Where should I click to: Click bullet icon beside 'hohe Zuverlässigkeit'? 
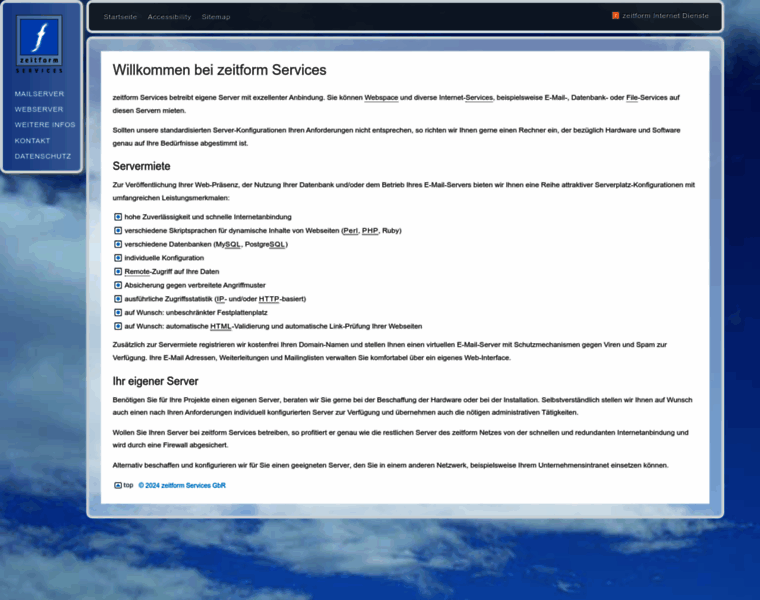118,217
